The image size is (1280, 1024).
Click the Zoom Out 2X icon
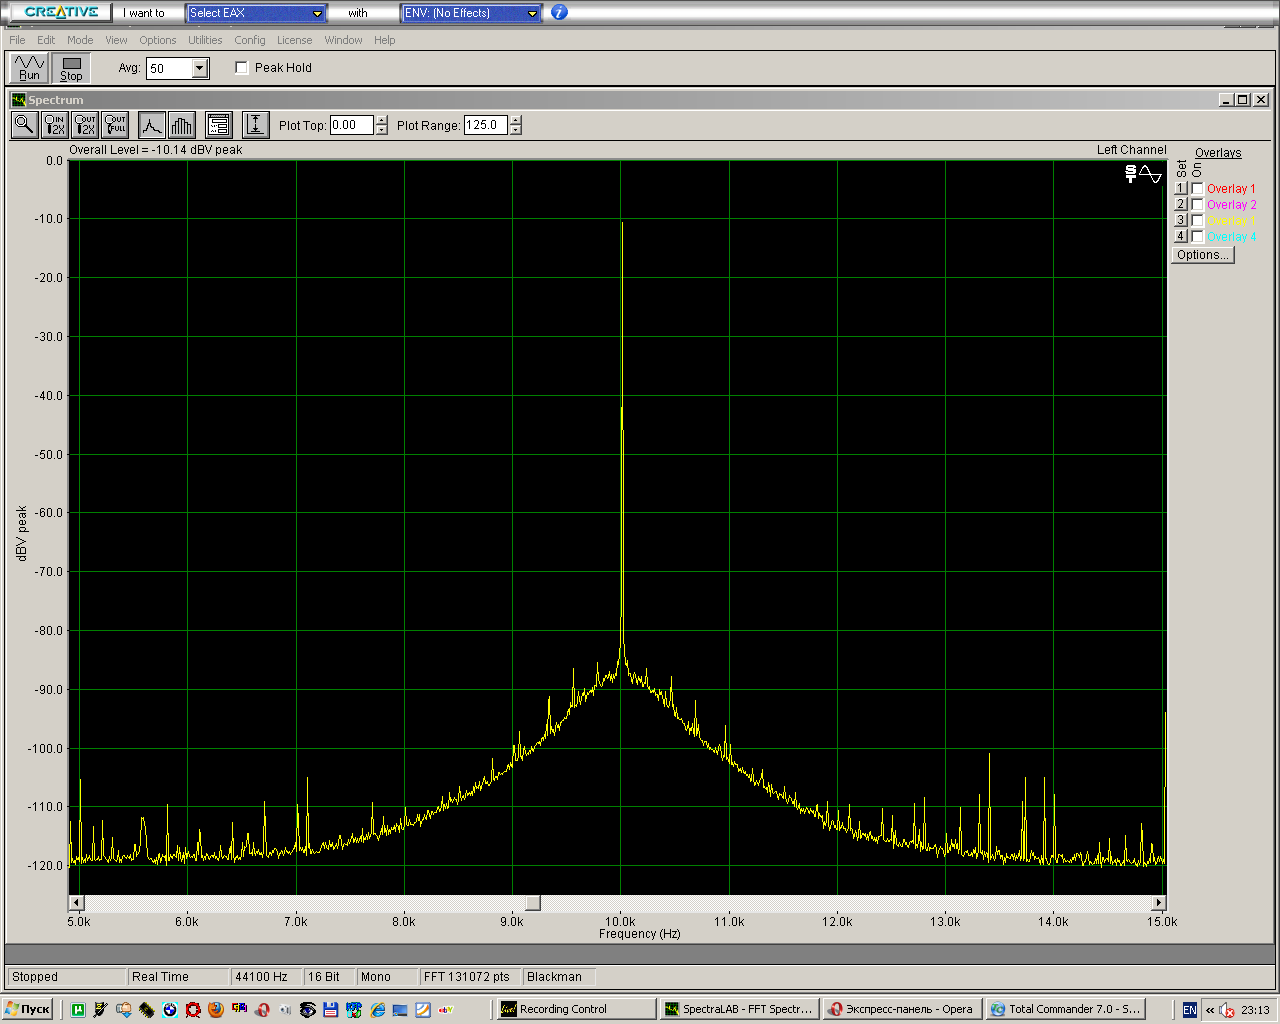[x=85, y=125]
